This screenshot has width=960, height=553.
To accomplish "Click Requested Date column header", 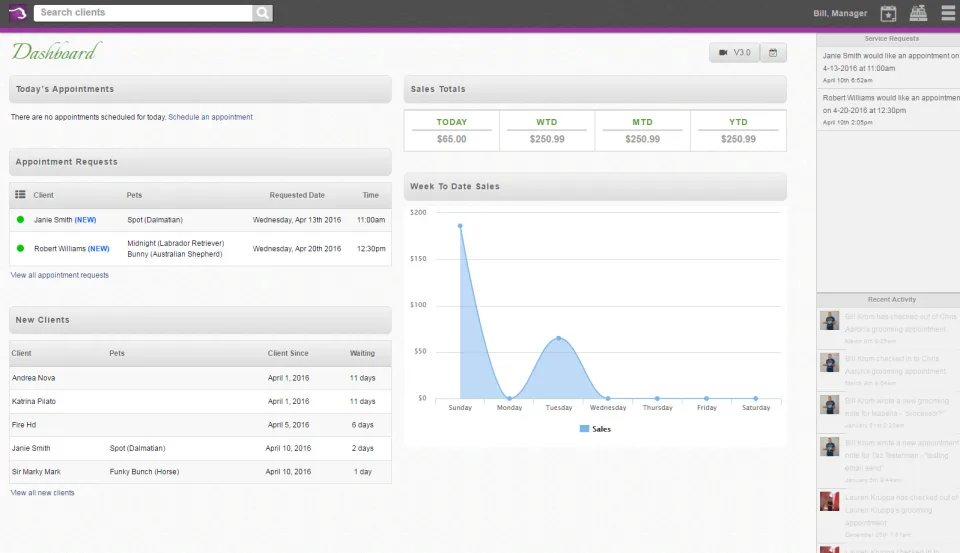I will [297, 195].
